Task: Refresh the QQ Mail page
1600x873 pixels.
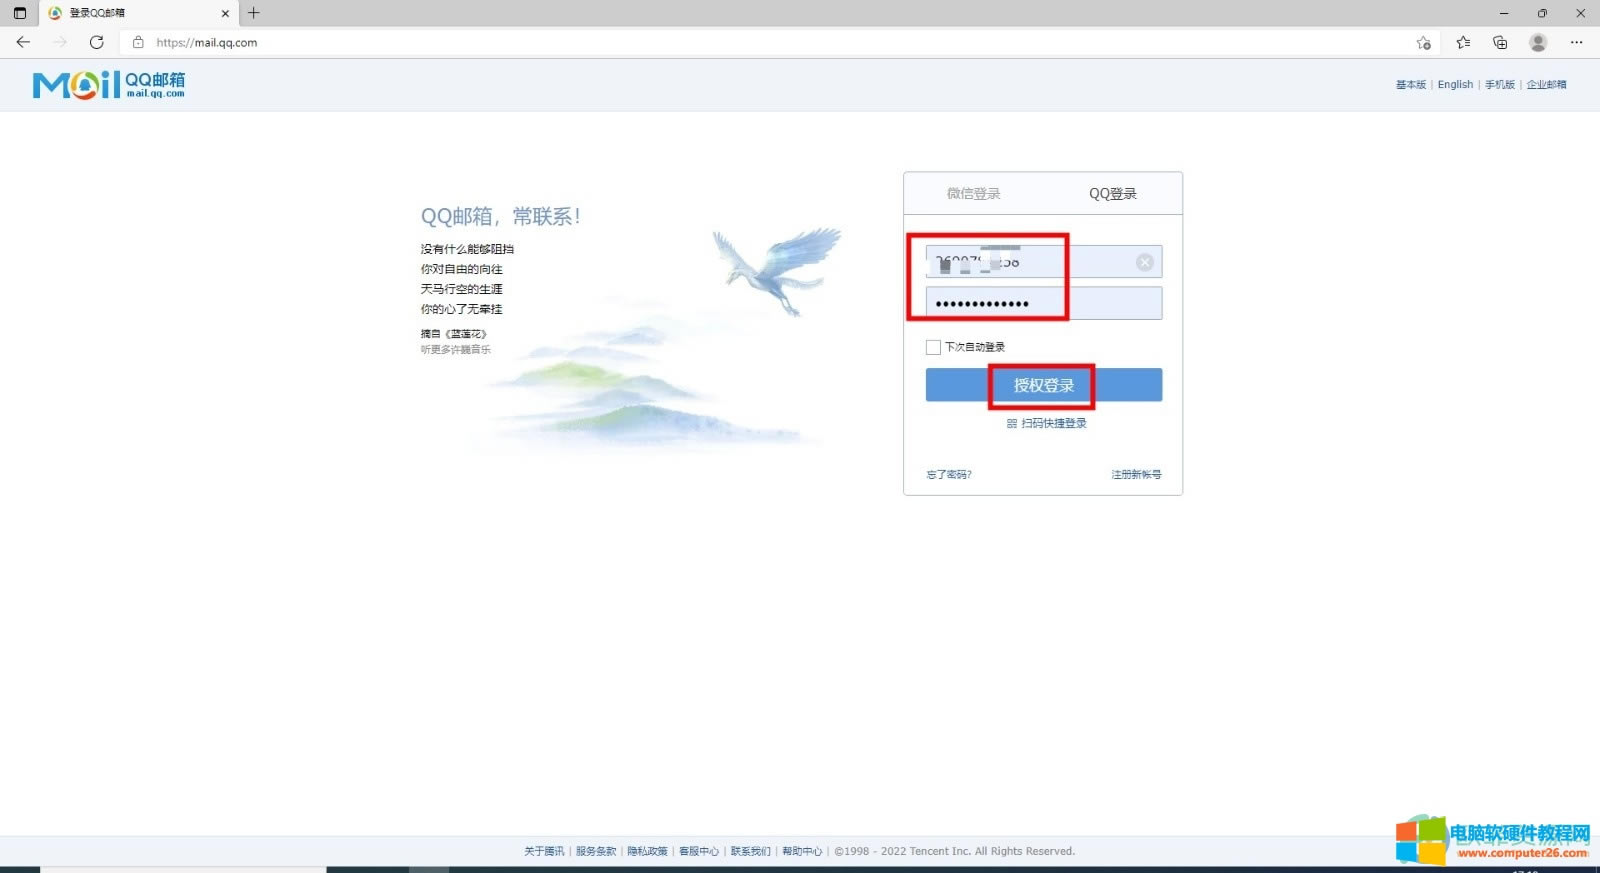Action: click(96, 42)
